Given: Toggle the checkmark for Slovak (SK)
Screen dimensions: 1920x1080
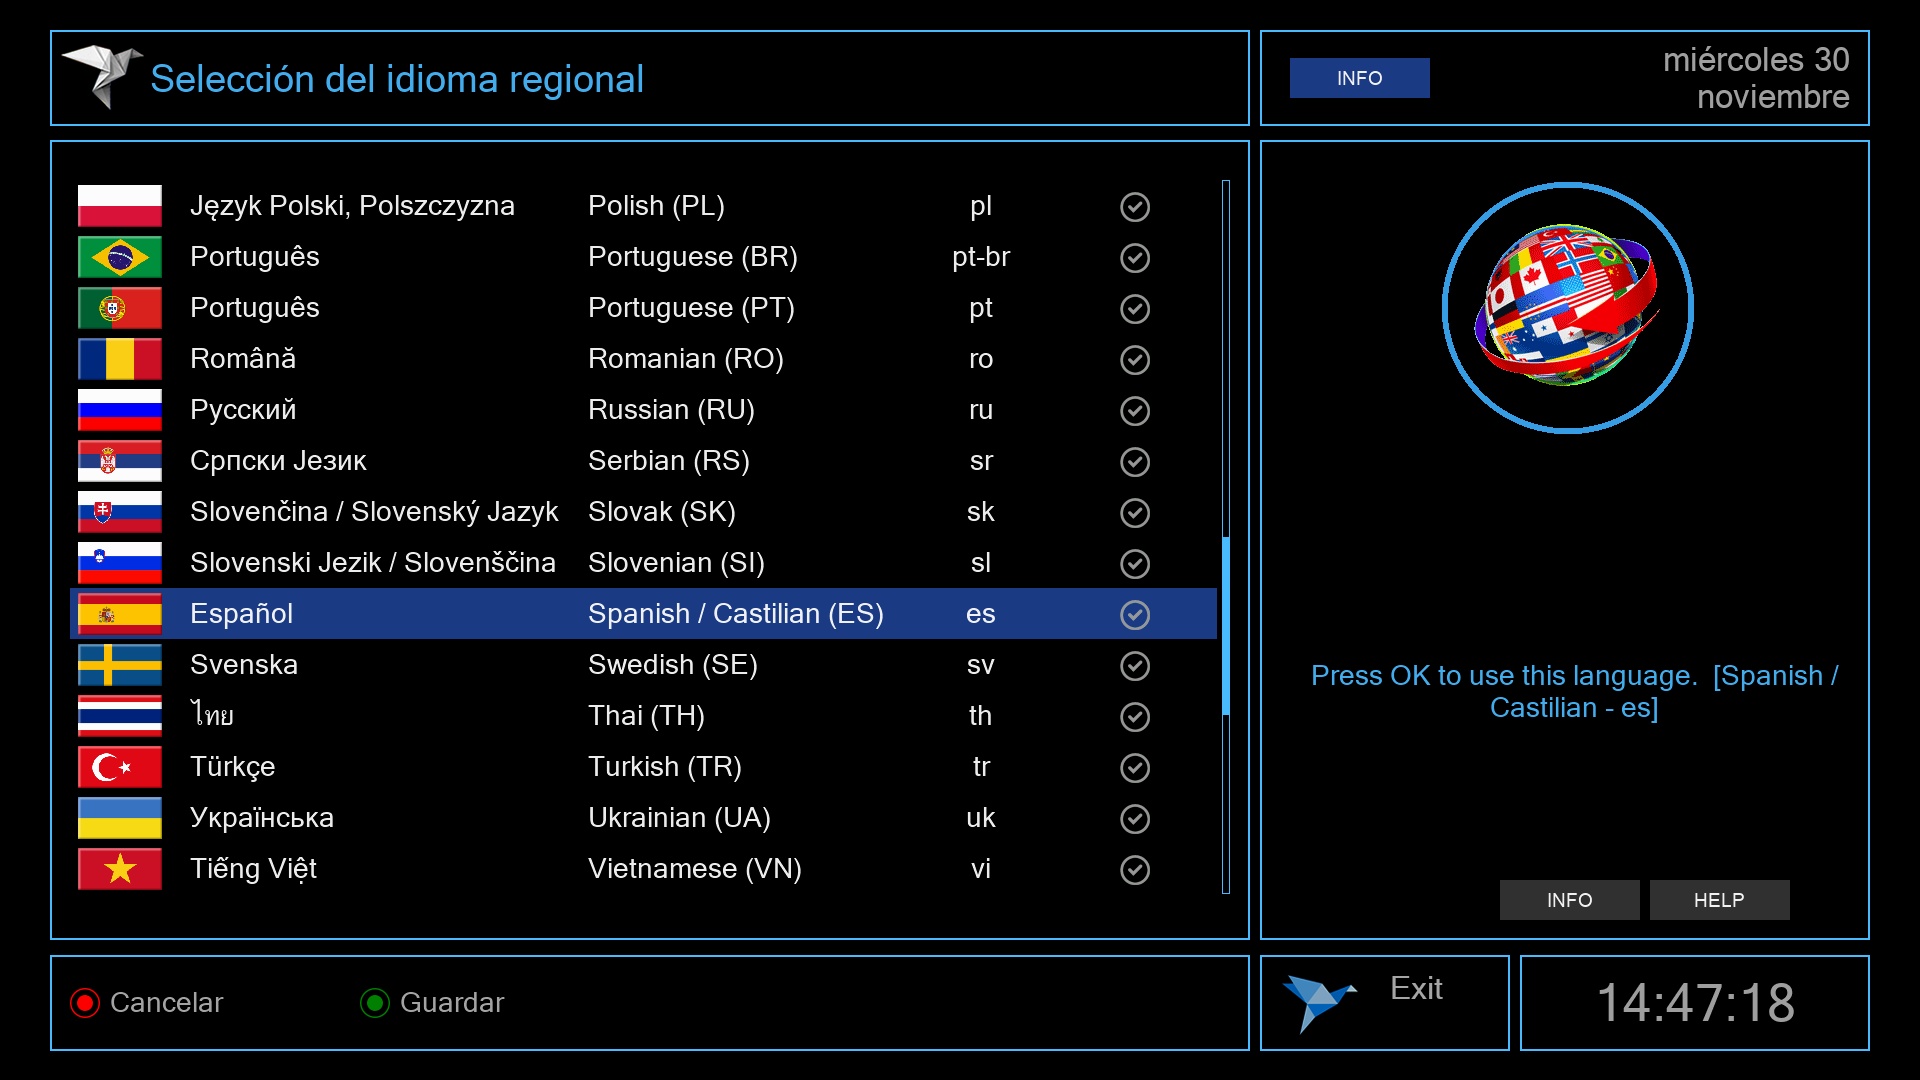Looking at the screenshot, I should click(x=1134, y=513).
